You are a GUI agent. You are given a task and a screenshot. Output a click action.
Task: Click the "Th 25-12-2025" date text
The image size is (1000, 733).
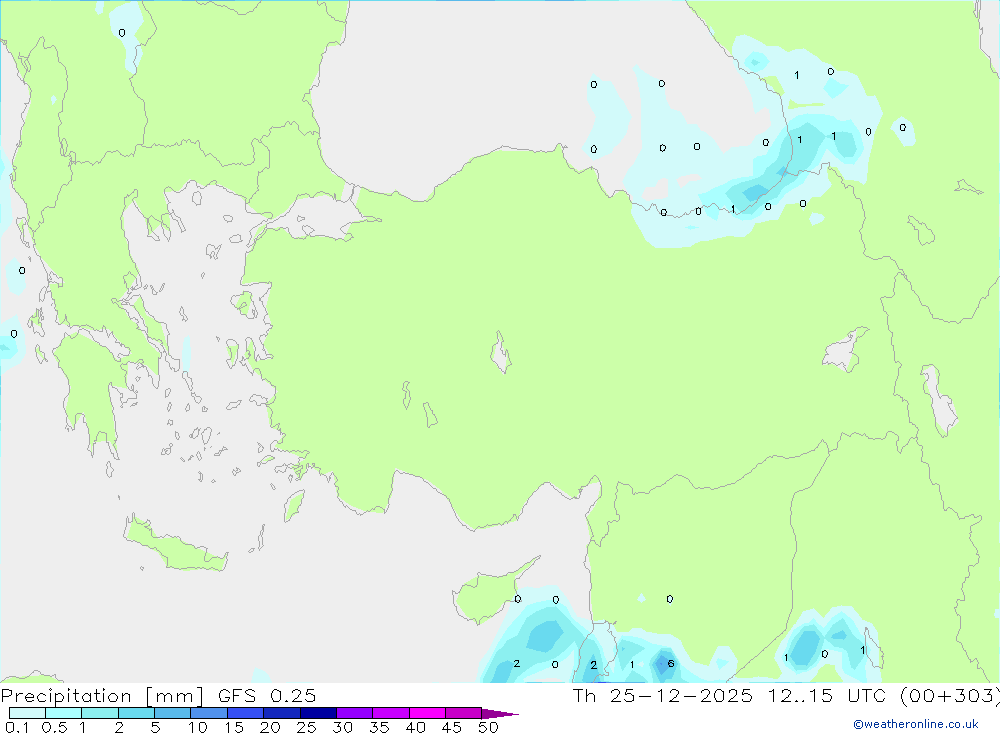click(663, 695)
